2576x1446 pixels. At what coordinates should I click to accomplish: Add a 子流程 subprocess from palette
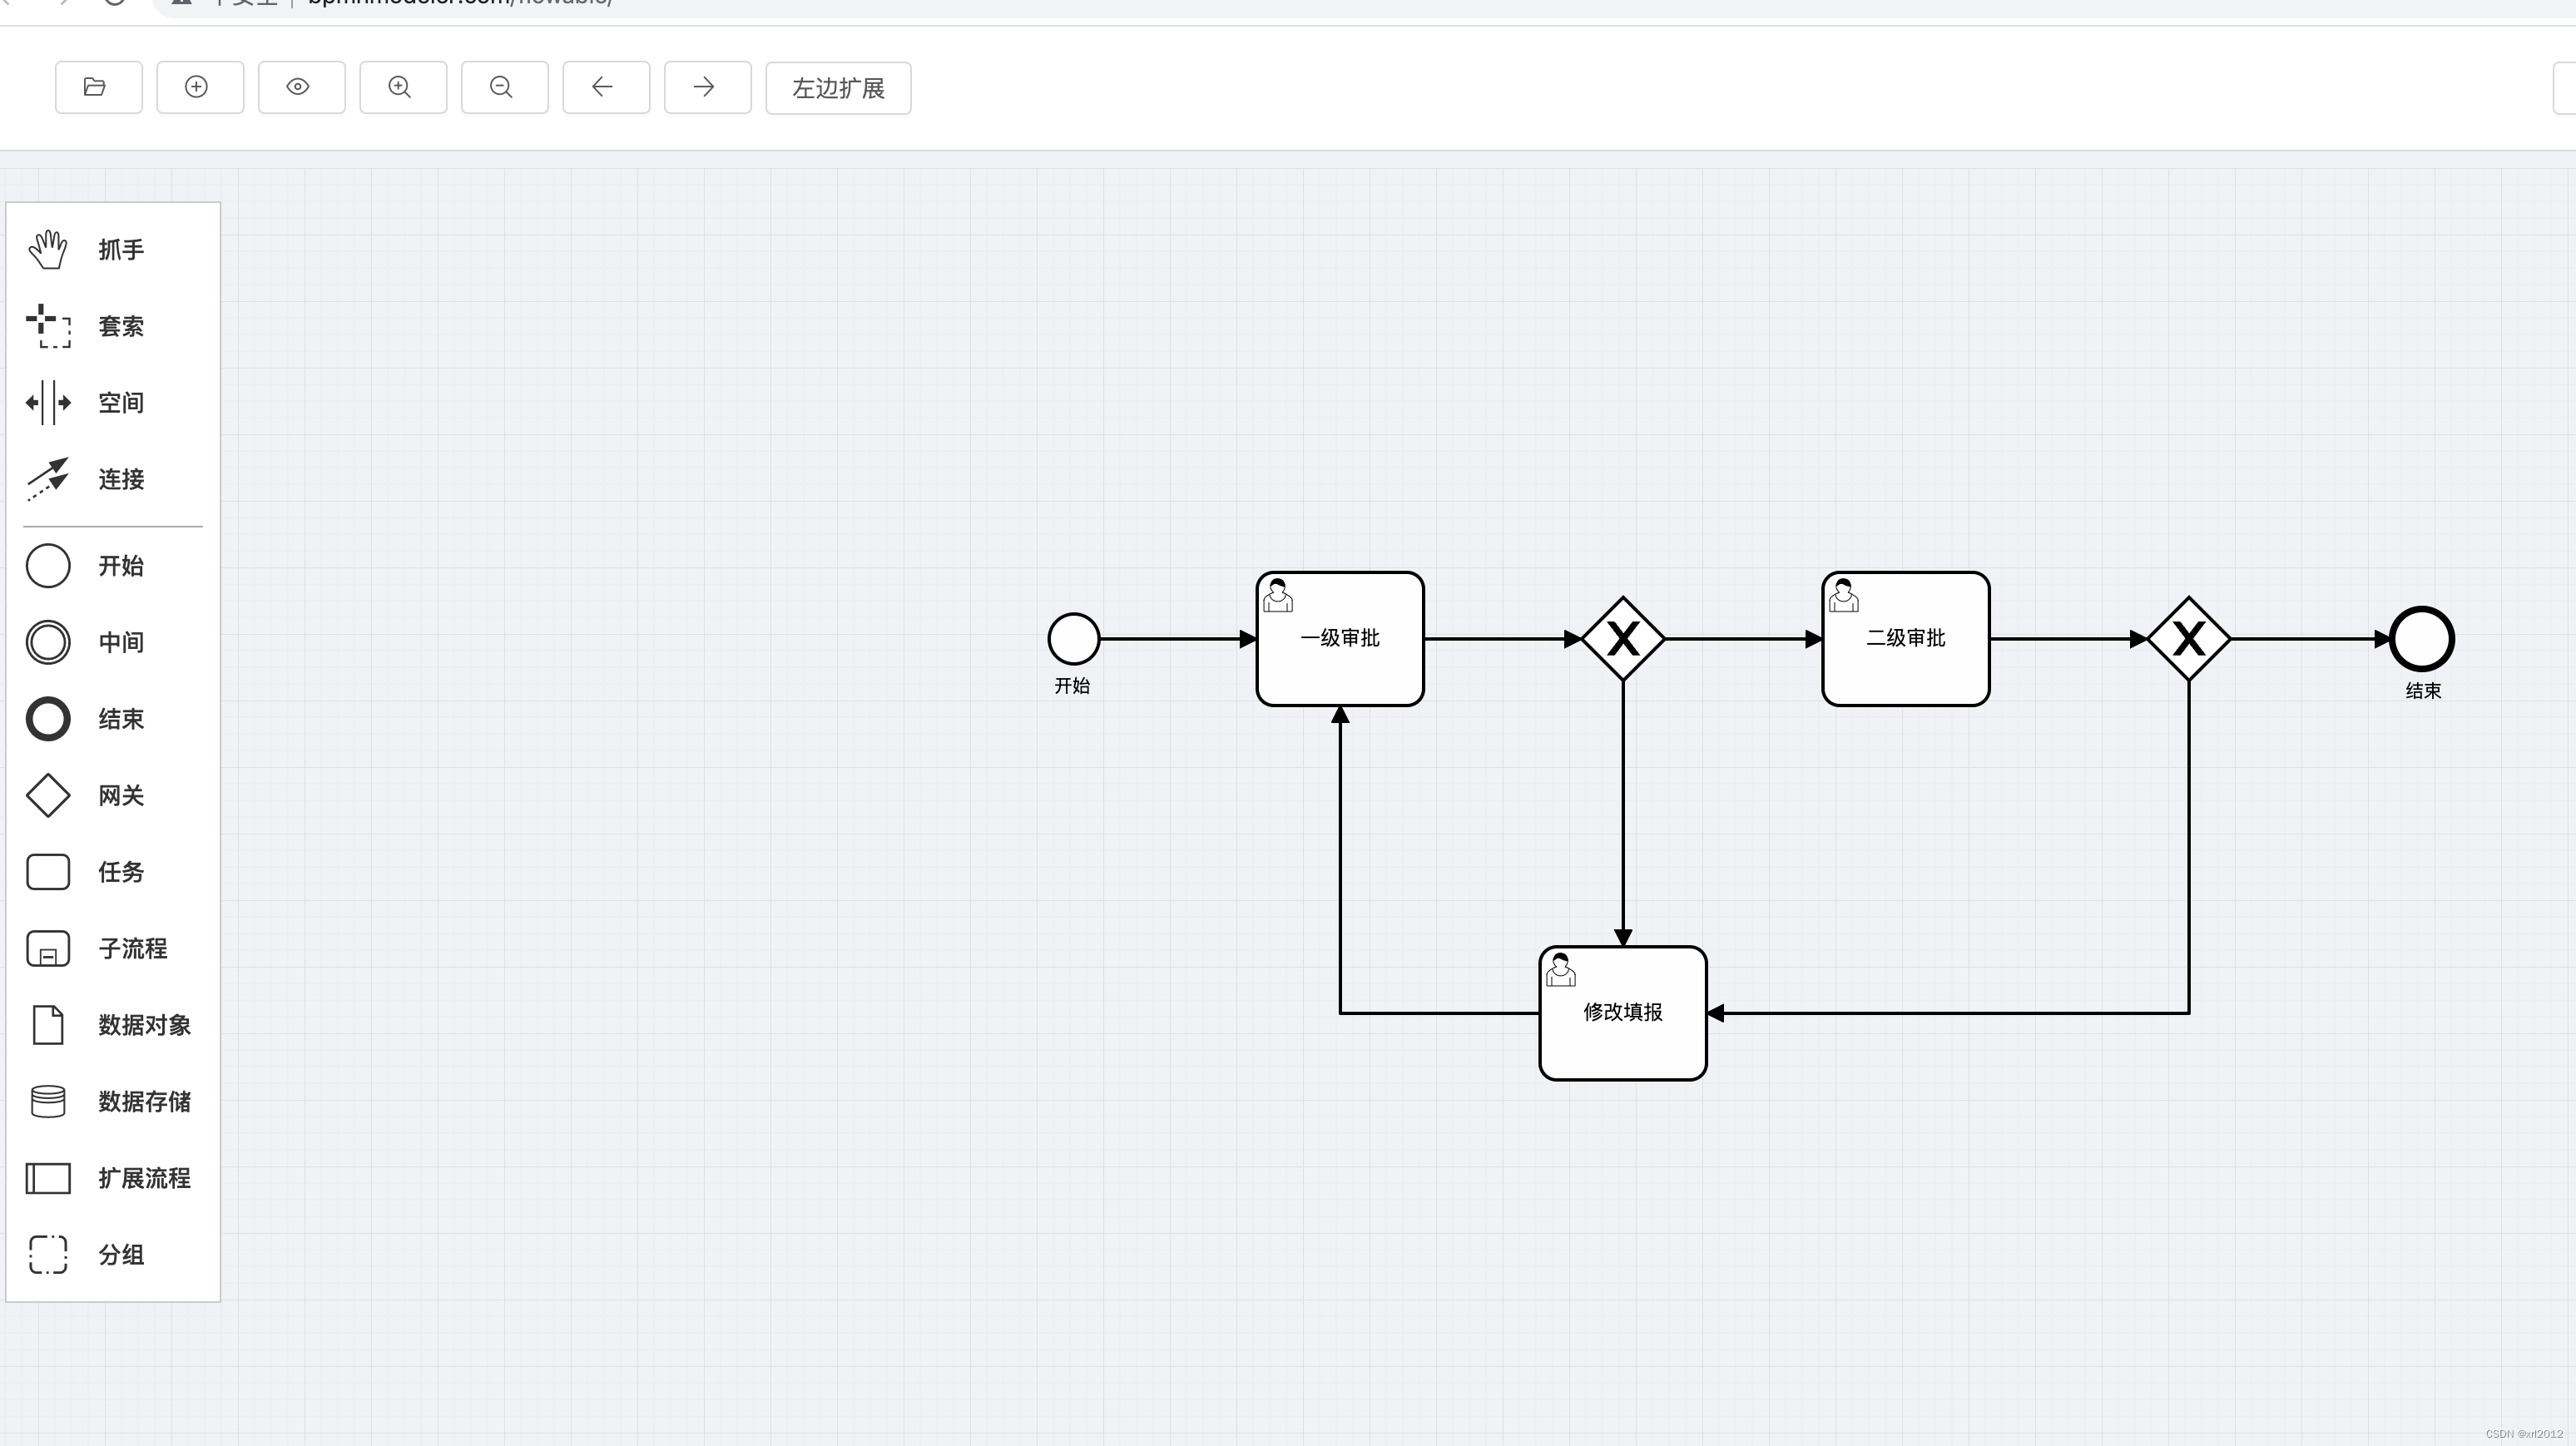(x=48, y=949)
